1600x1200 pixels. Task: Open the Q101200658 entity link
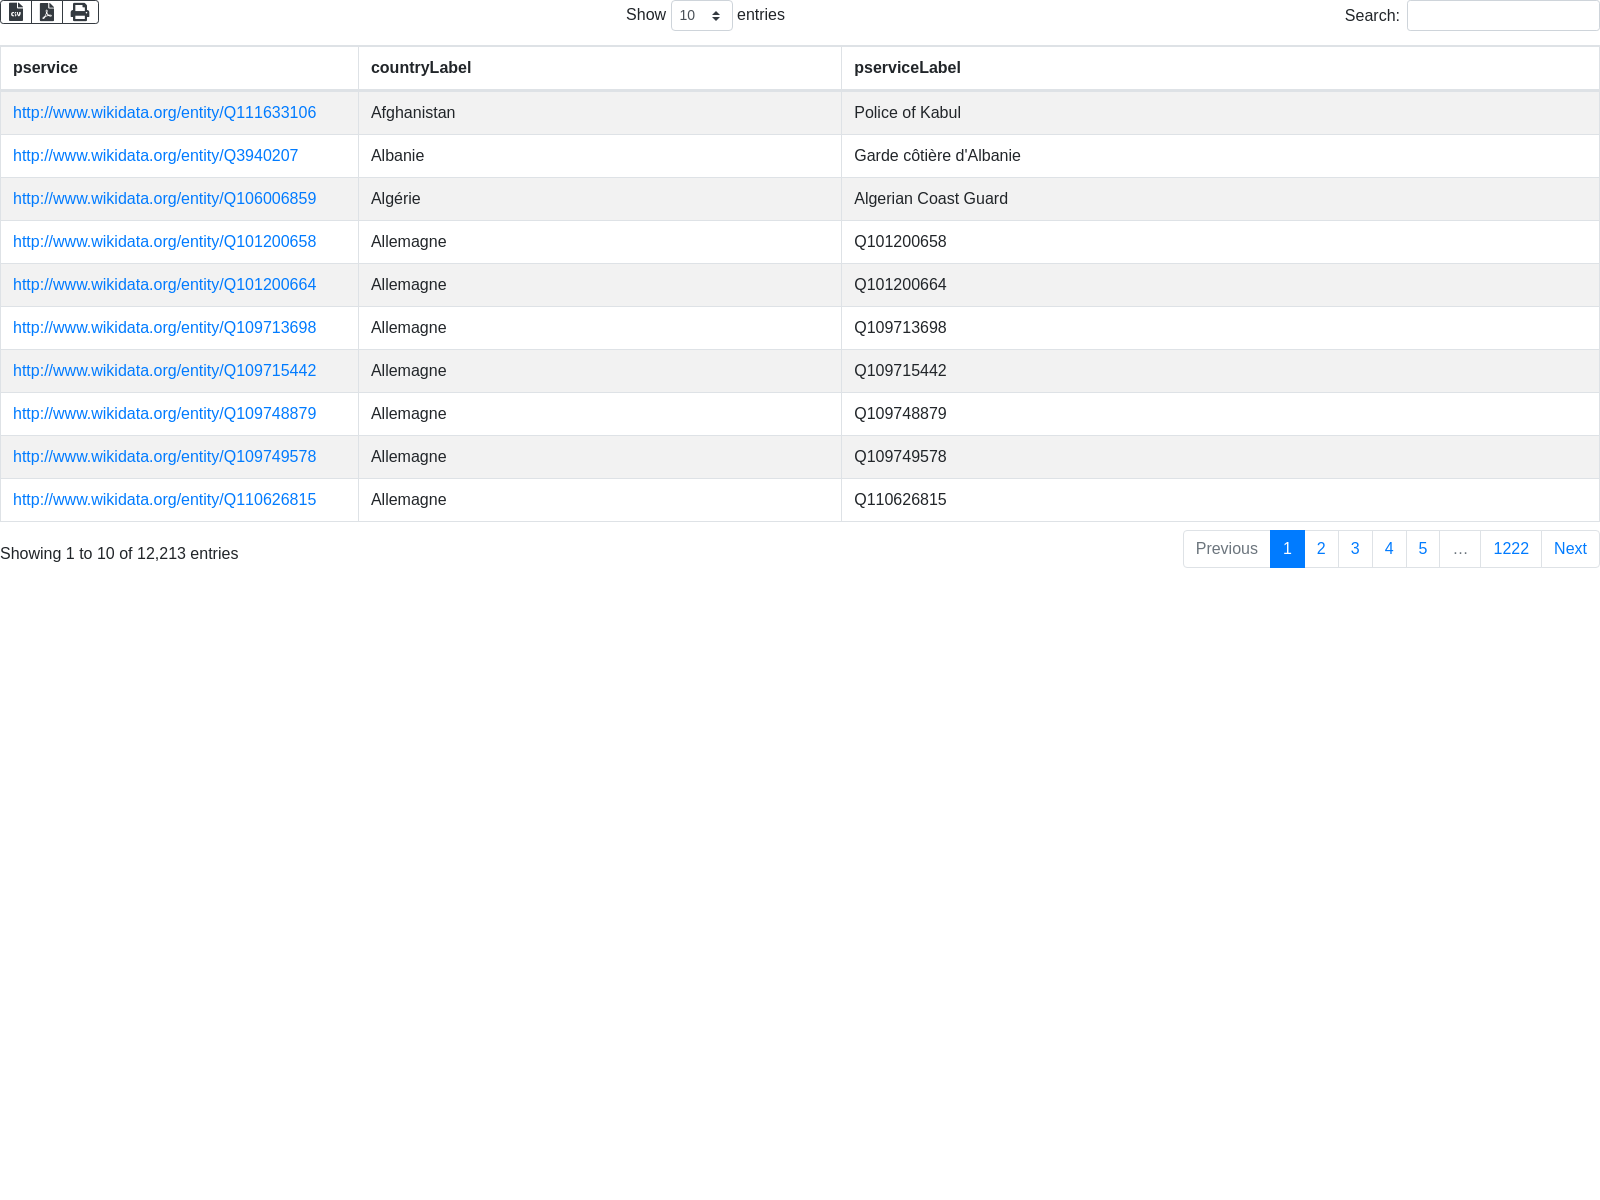pyautogui.click(x=164, y=242)
